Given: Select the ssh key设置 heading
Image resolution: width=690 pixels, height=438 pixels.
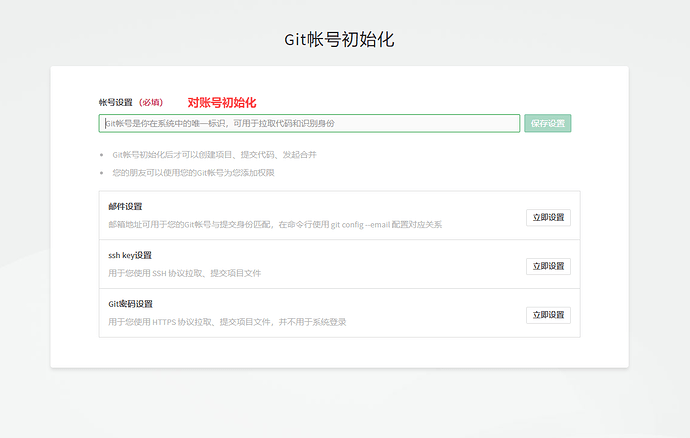Looking at the screenshot, I should [x=130, y=255].
